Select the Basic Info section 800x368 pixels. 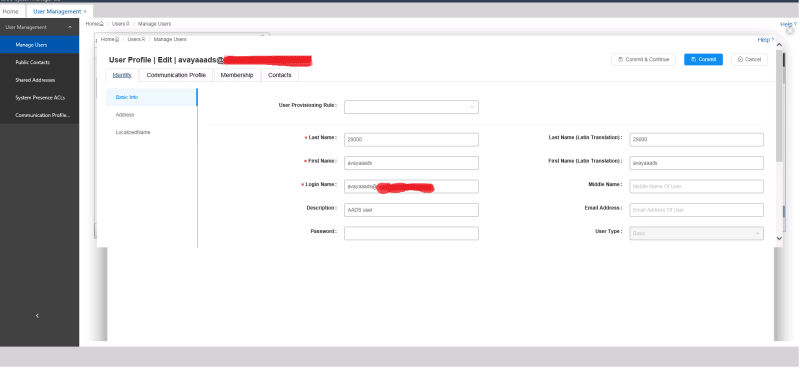click(151, 97)
